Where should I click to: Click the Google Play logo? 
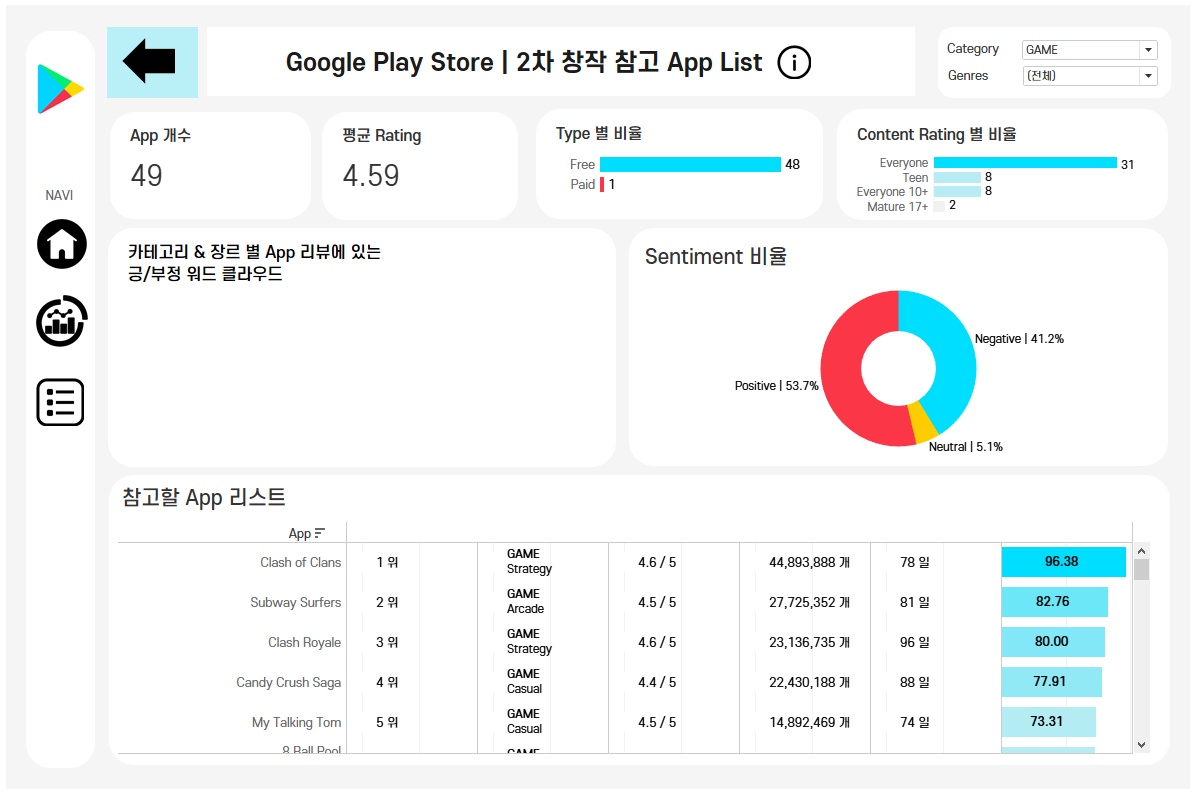(x=59, y=89)
